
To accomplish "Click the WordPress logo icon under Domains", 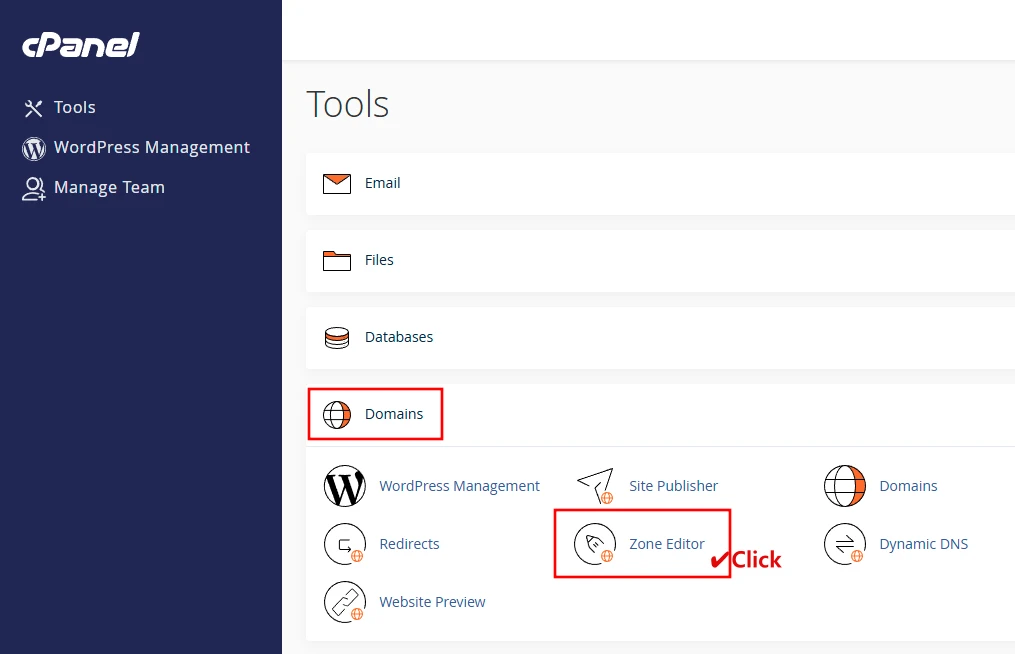I will [x=345, y=486].
